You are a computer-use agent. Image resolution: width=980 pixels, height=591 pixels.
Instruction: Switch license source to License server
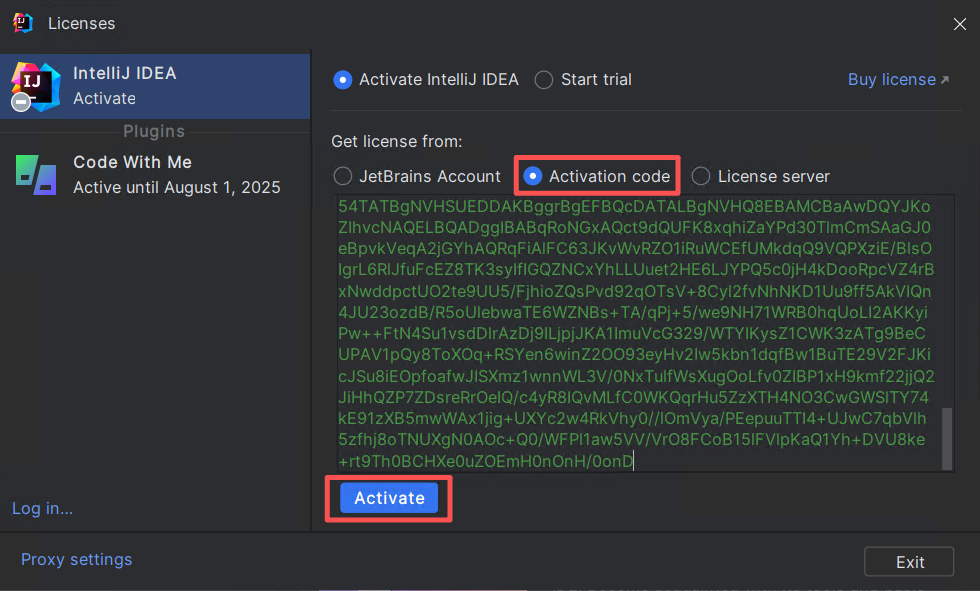[701, 176]
